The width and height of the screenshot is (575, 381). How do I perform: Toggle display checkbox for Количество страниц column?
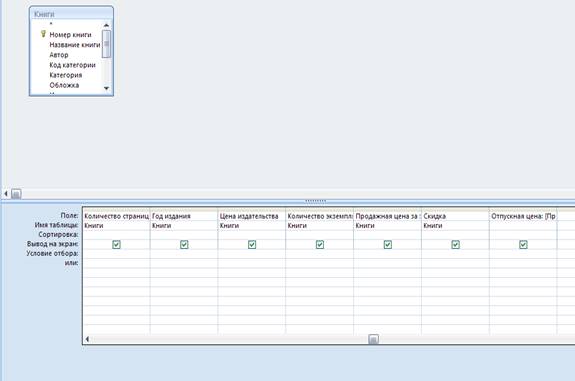(116, 244)
